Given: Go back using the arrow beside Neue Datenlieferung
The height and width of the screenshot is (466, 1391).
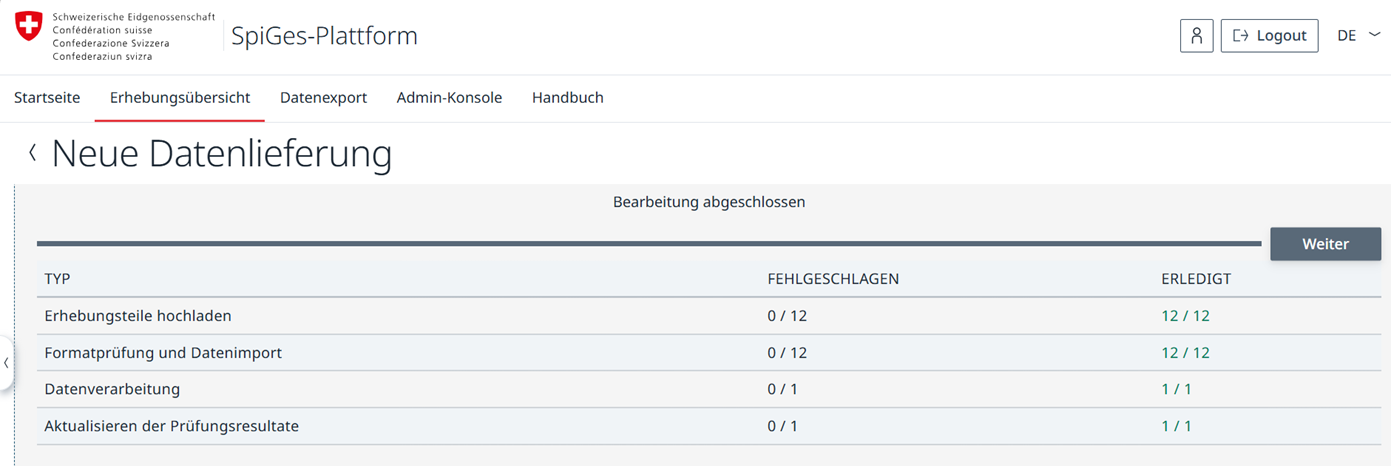Looking at the screenshot, I should coord(33,153).
